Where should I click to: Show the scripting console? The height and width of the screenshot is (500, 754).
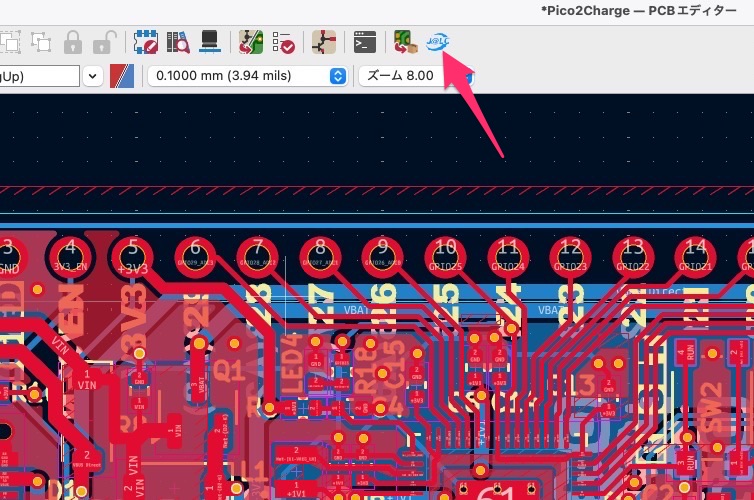pyautogui.click(x=365, y=42)
